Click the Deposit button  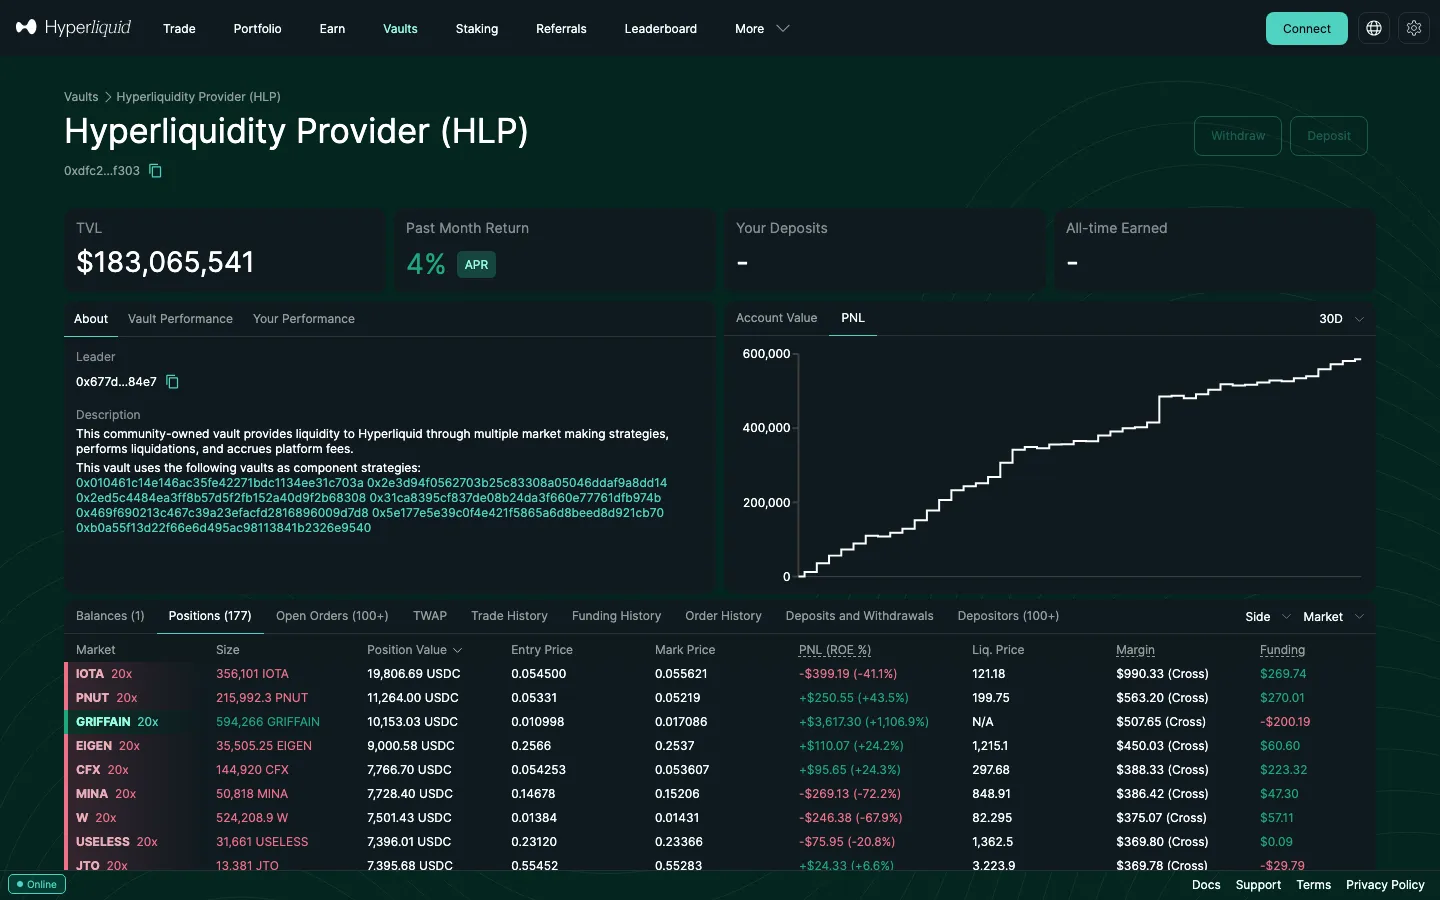pos(1329,136)
